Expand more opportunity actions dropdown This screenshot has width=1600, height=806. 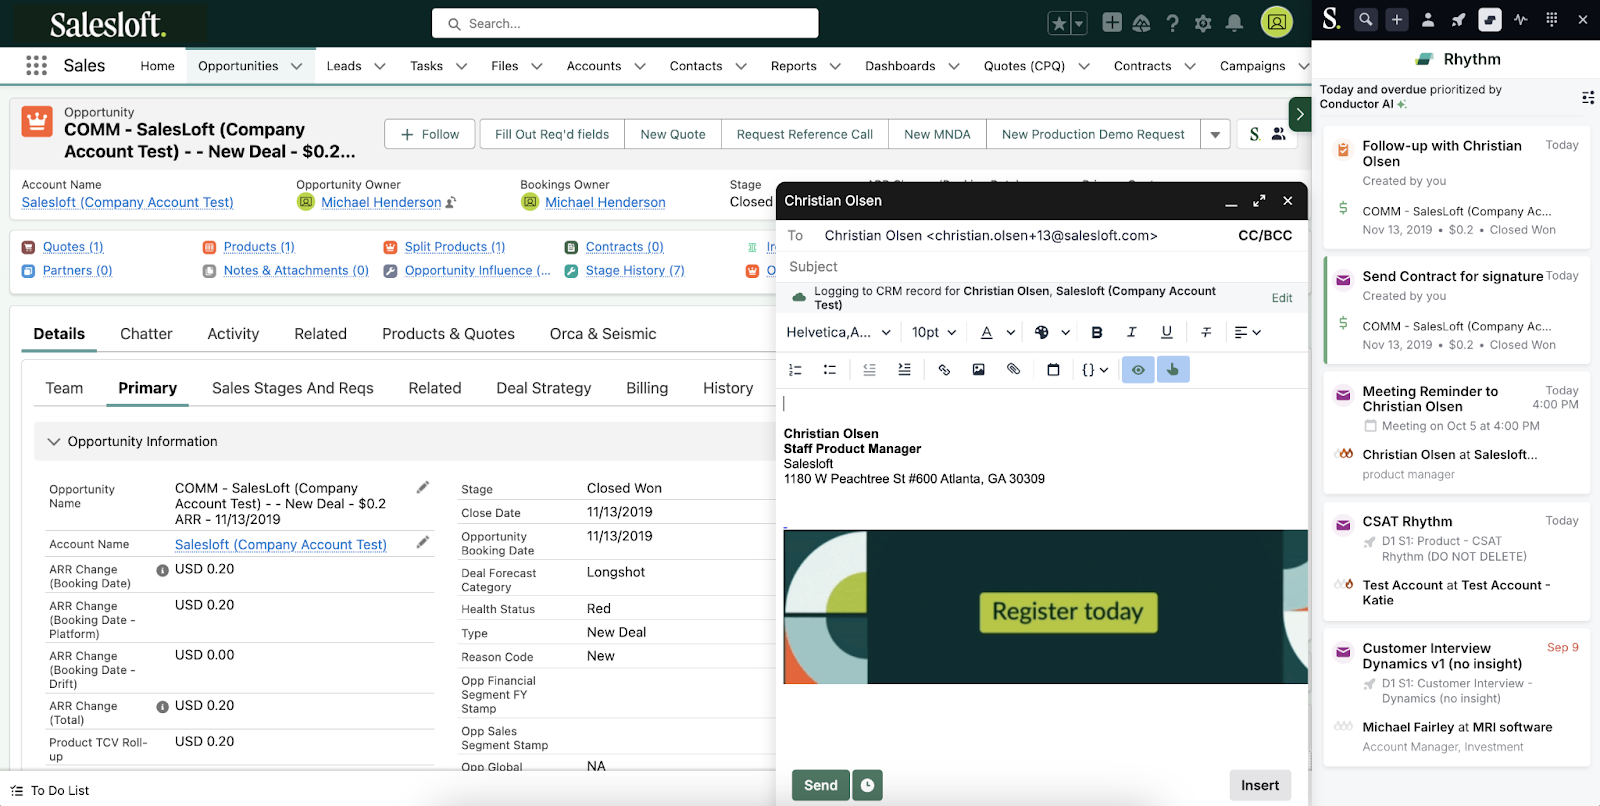(1215, 134)
